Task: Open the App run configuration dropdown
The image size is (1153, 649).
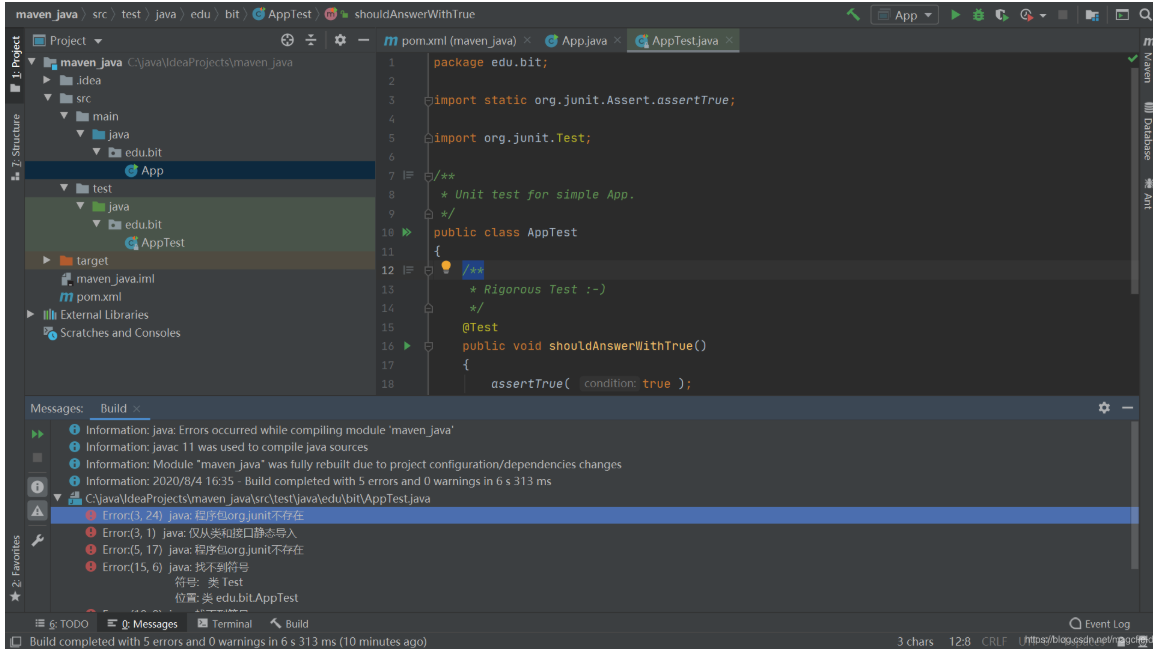Action: (904, 15)
